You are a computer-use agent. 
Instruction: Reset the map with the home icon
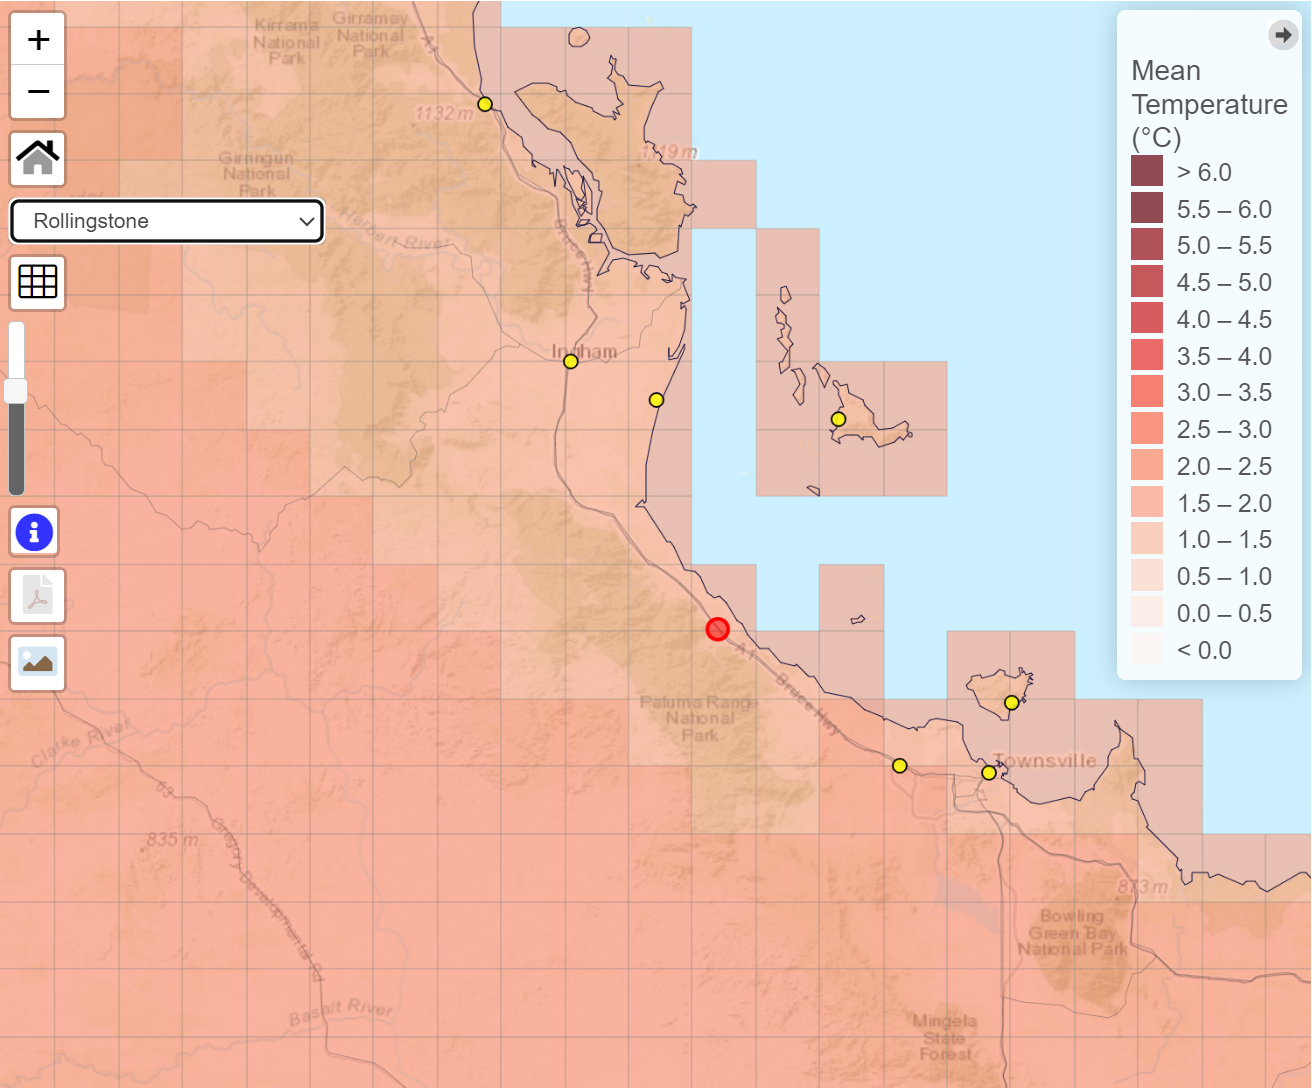[x=37, y=158]
